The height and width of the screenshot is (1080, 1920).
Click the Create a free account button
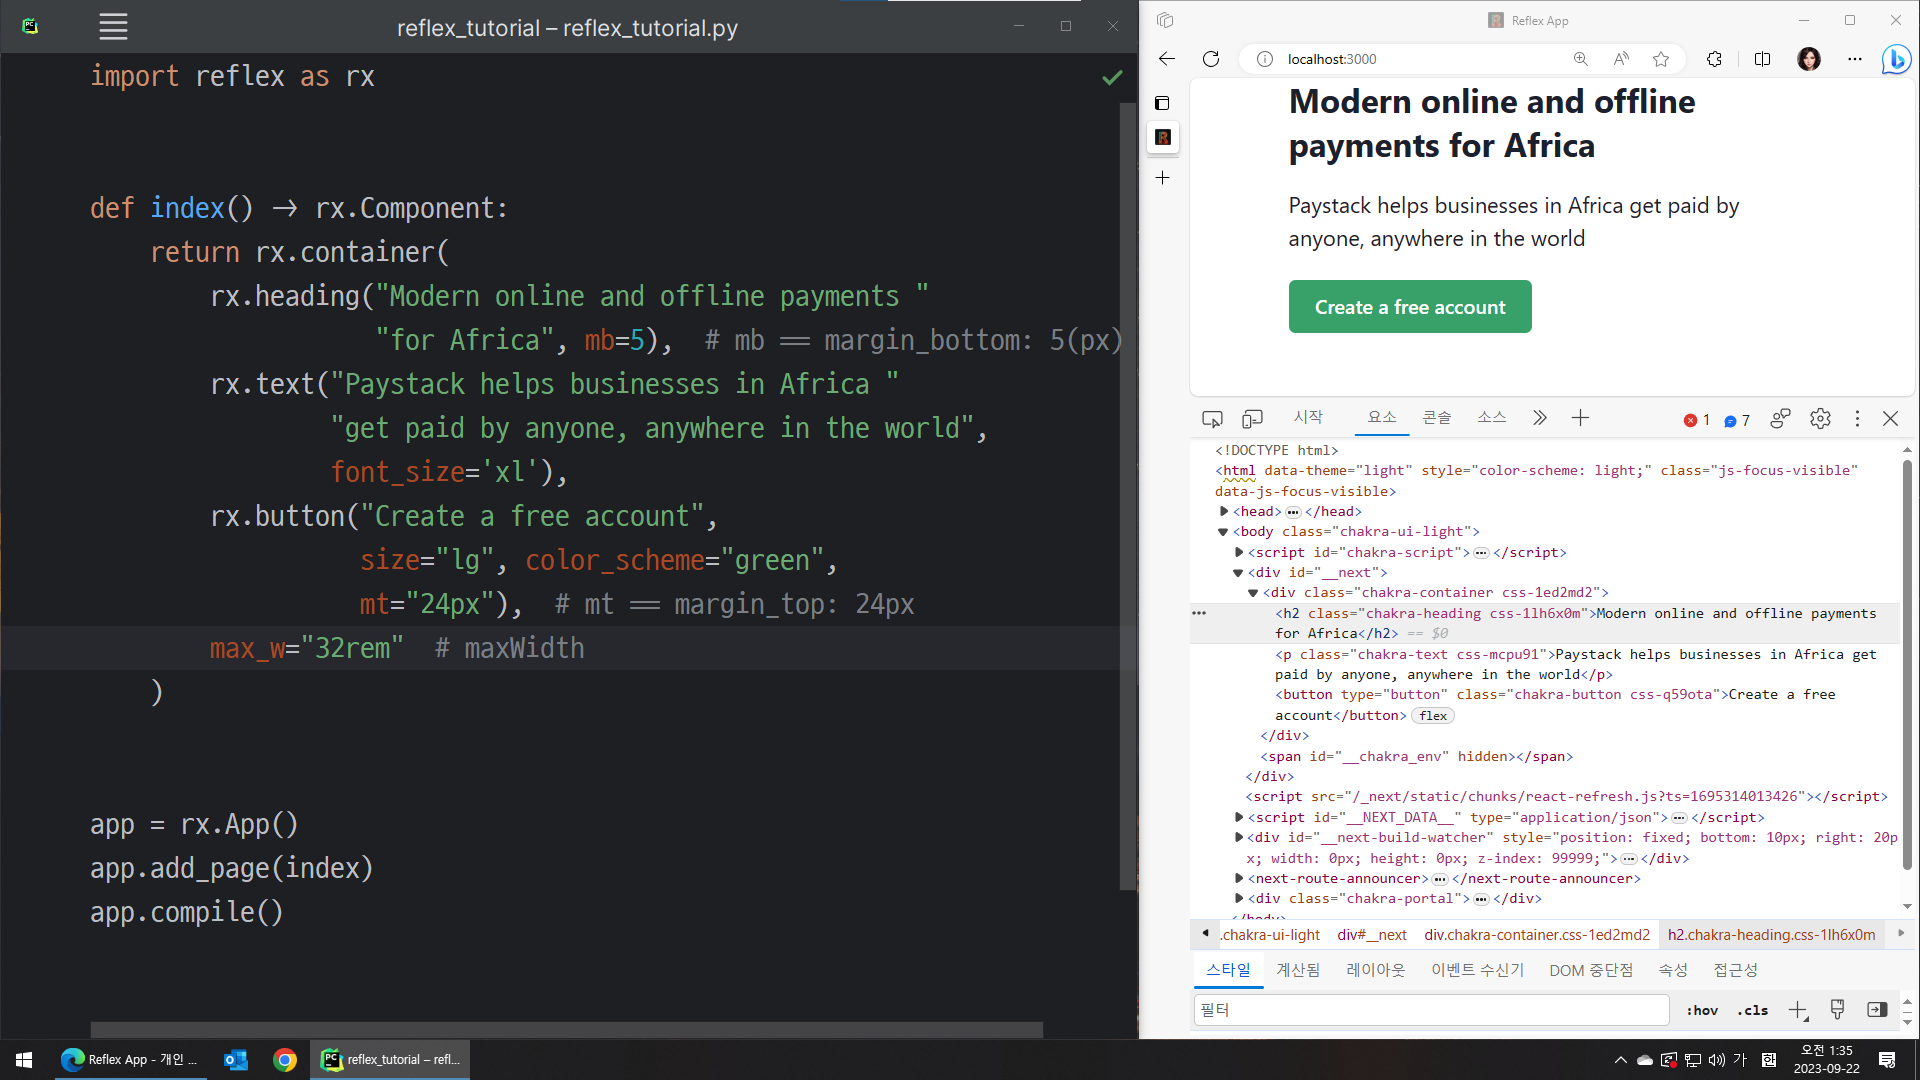(1409, 307)
